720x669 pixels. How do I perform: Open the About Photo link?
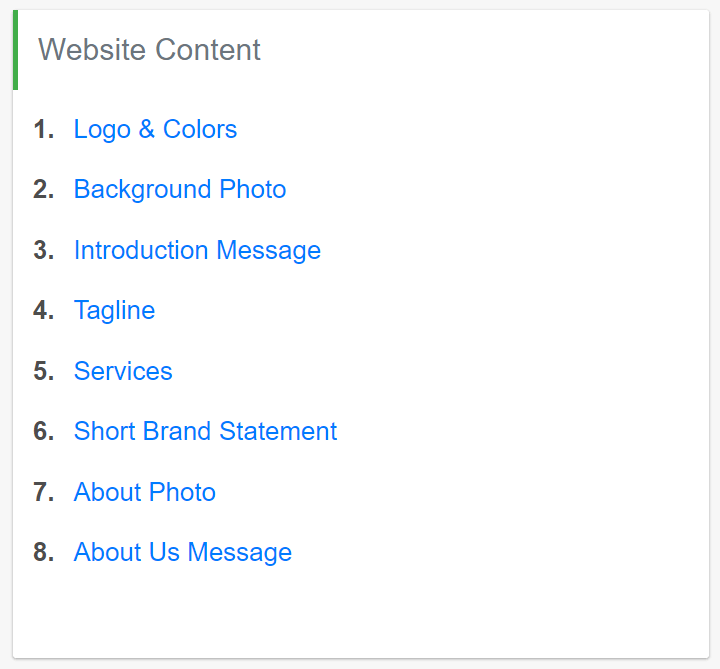pyautogui.click(x=145, y=492)
